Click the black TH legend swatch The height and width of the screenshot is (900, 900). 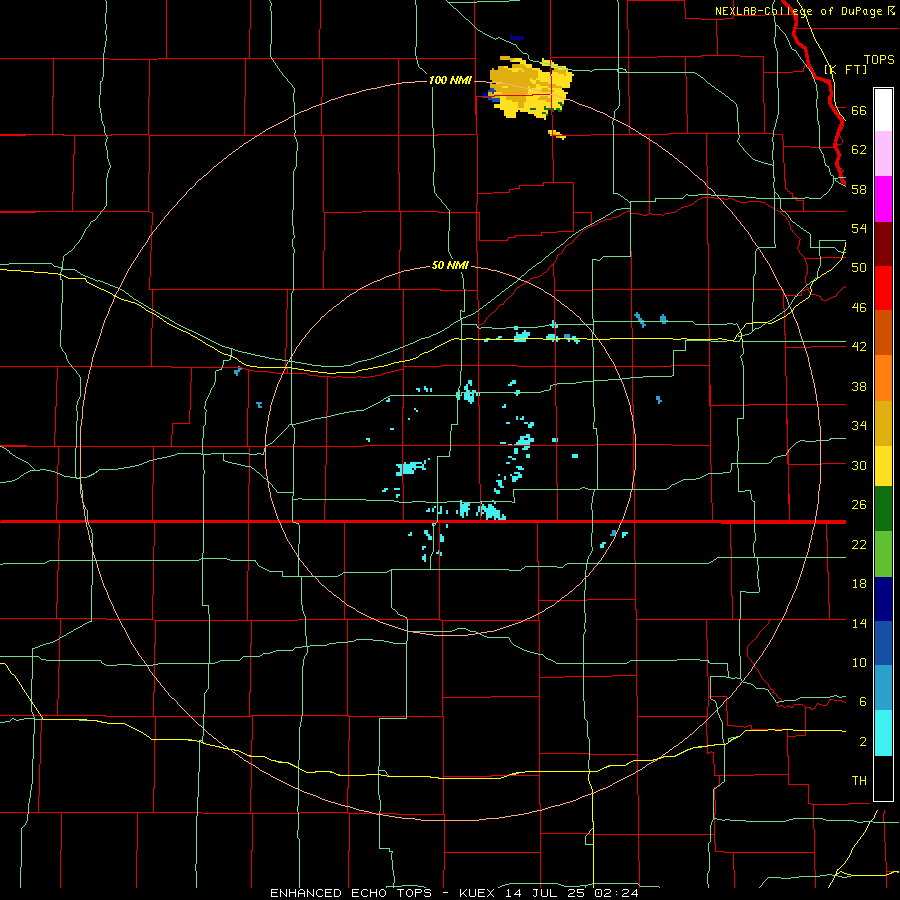(883, 778)
